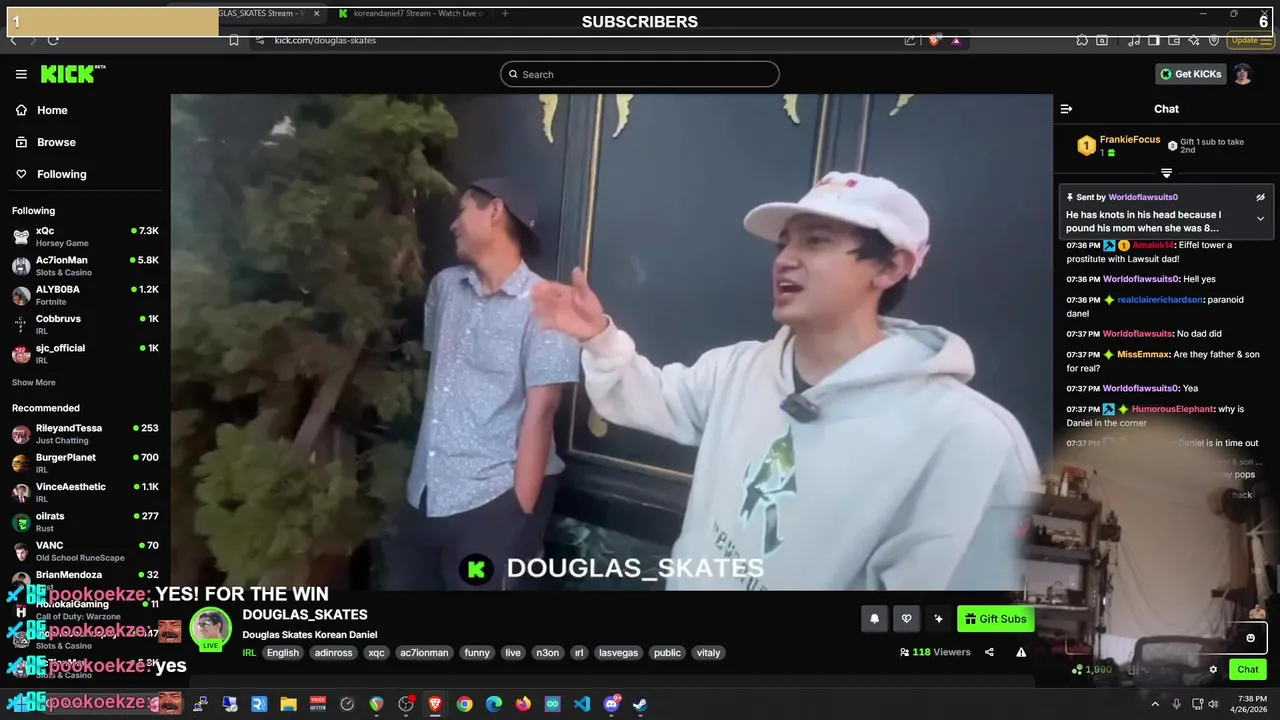Image resolution: width=1280 pixels, height=720 pixels.
Task: Click Show More in Following list
Action: coord(34,382)
